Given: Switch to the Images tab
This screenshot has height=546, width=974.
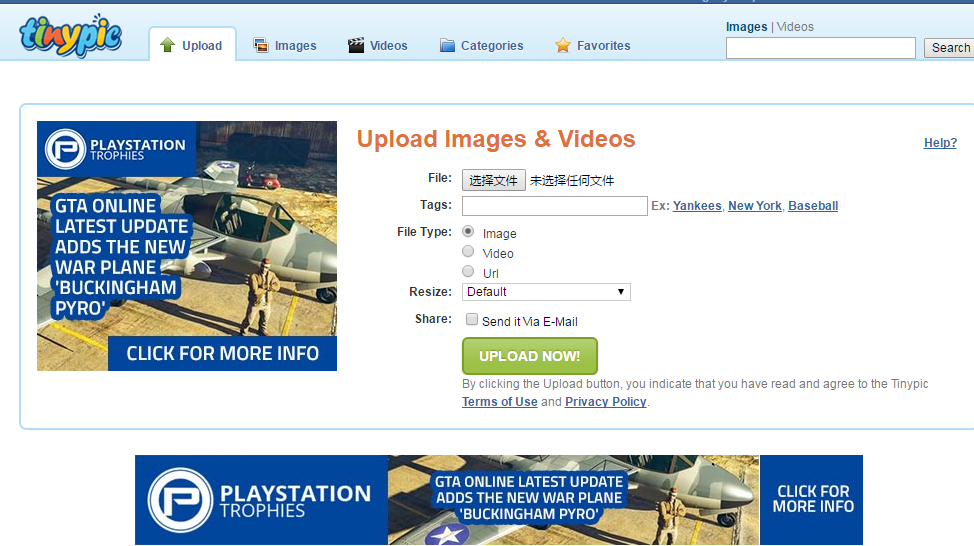Looking at the screenshot, I should point(285,45).
